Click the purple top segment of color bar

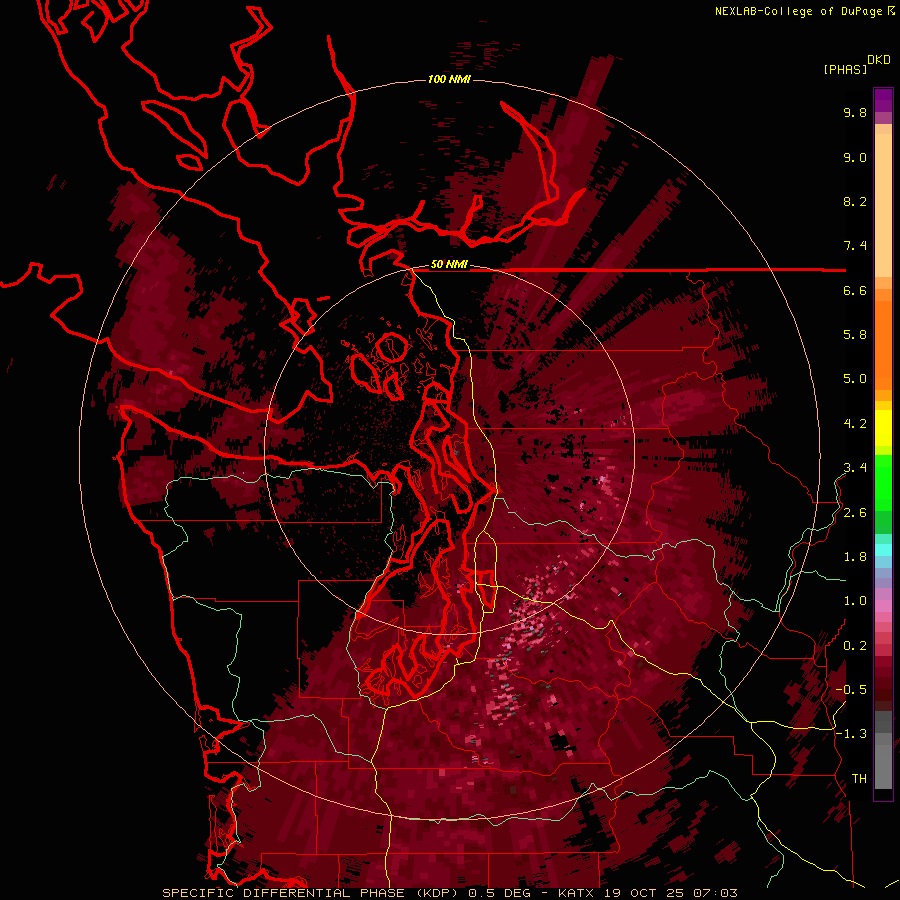click(883, 100)
